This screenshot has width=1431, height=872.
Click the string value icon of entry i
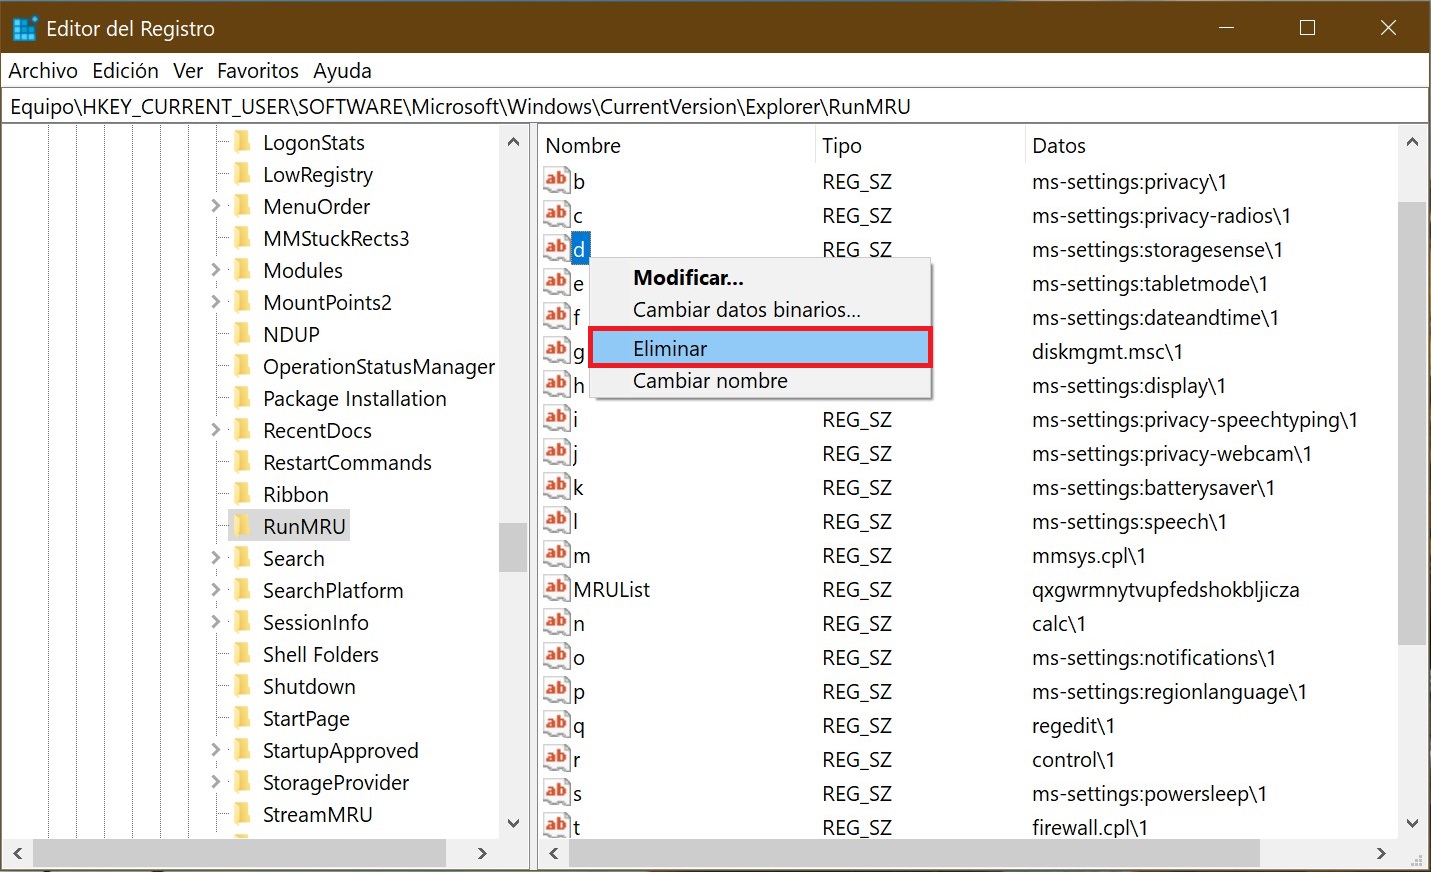[x=557, y=418]
